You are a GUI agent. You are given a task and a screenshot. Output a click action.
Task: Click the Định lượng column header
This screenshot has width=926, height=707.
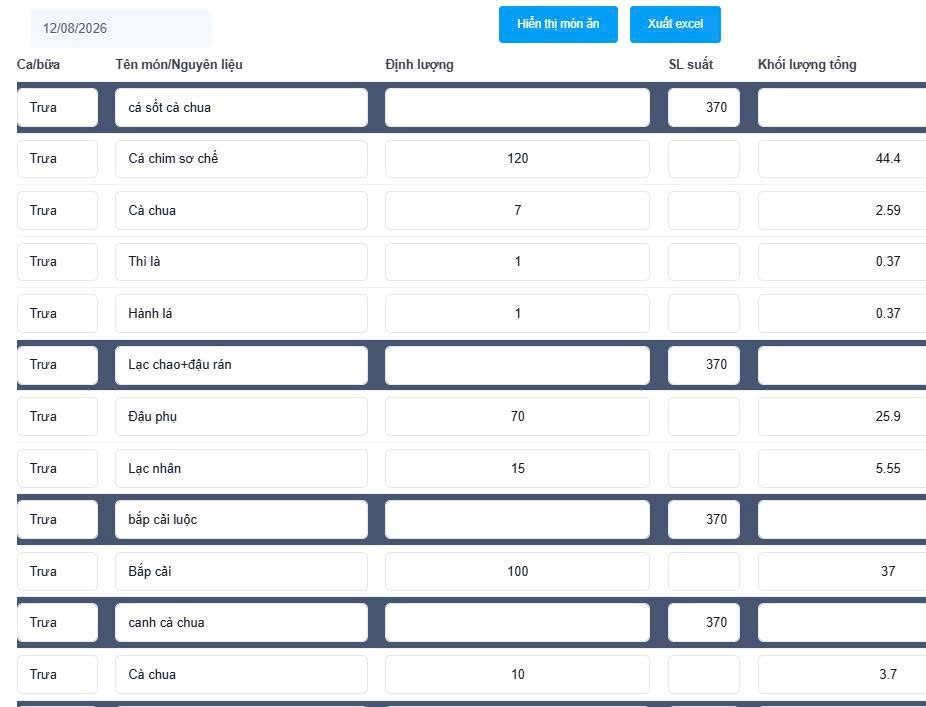(419, 64)
